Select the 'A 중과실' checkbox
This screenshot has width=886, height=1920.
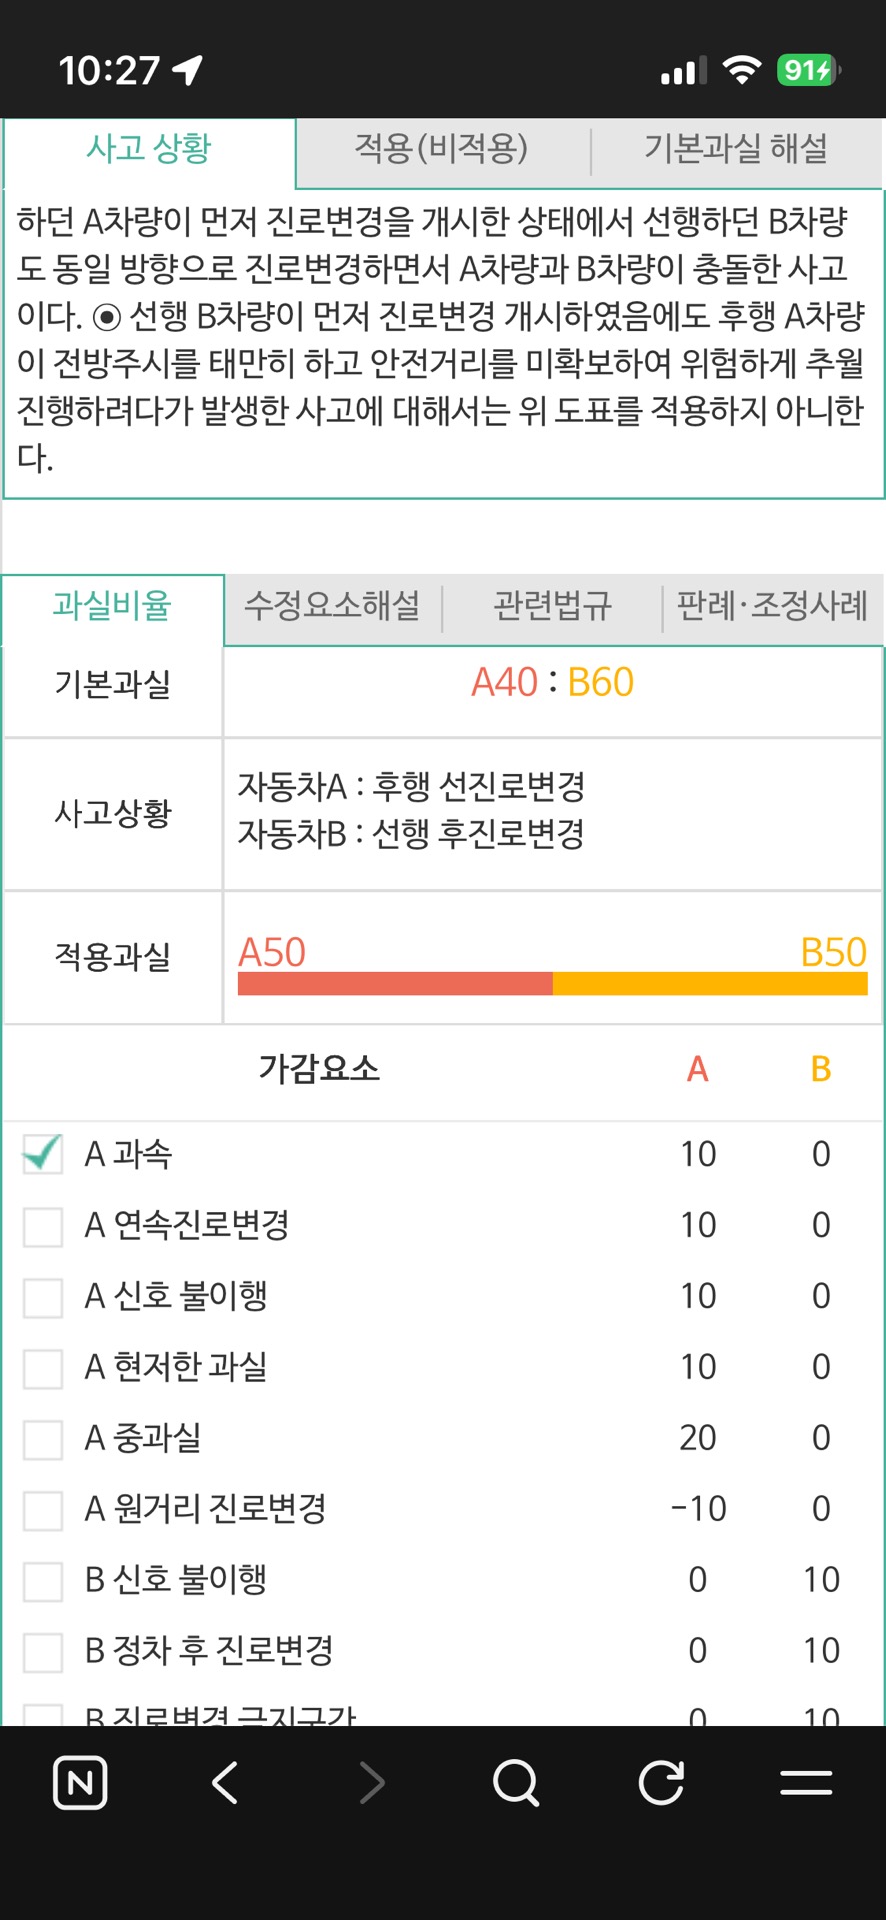[x=43, y=1439]
